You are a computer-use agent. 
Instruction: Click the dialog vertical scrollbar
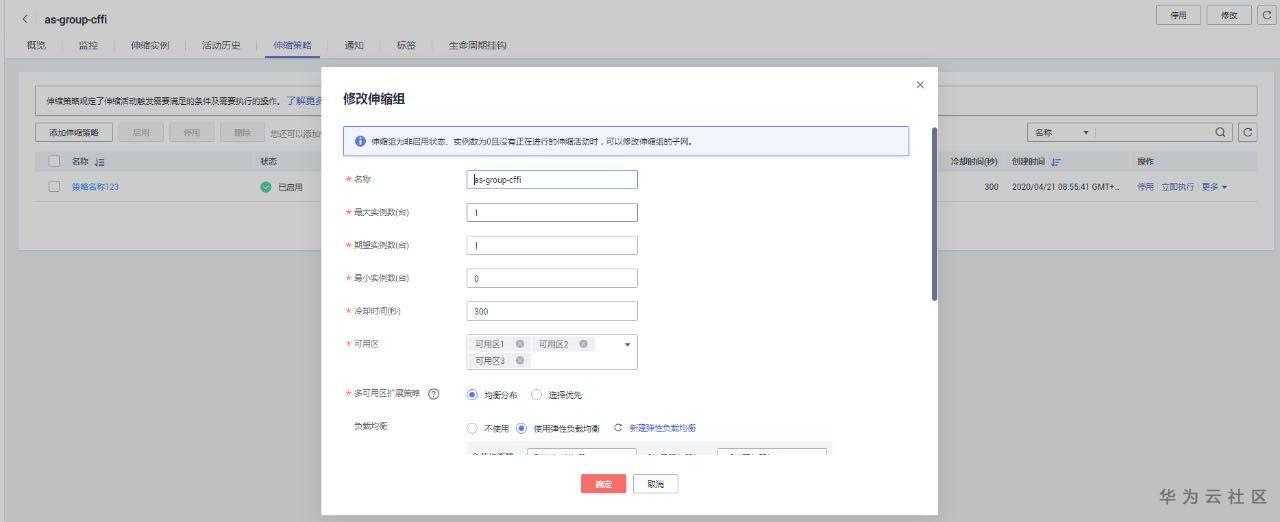934,213
